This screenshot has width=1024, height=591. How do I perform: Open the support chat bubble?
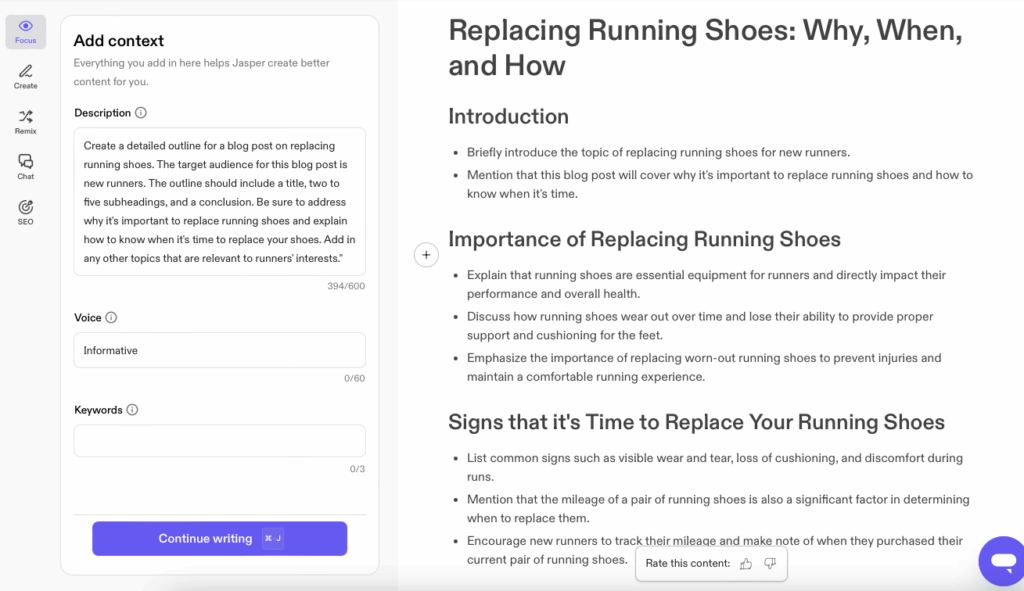[1000, 561]
